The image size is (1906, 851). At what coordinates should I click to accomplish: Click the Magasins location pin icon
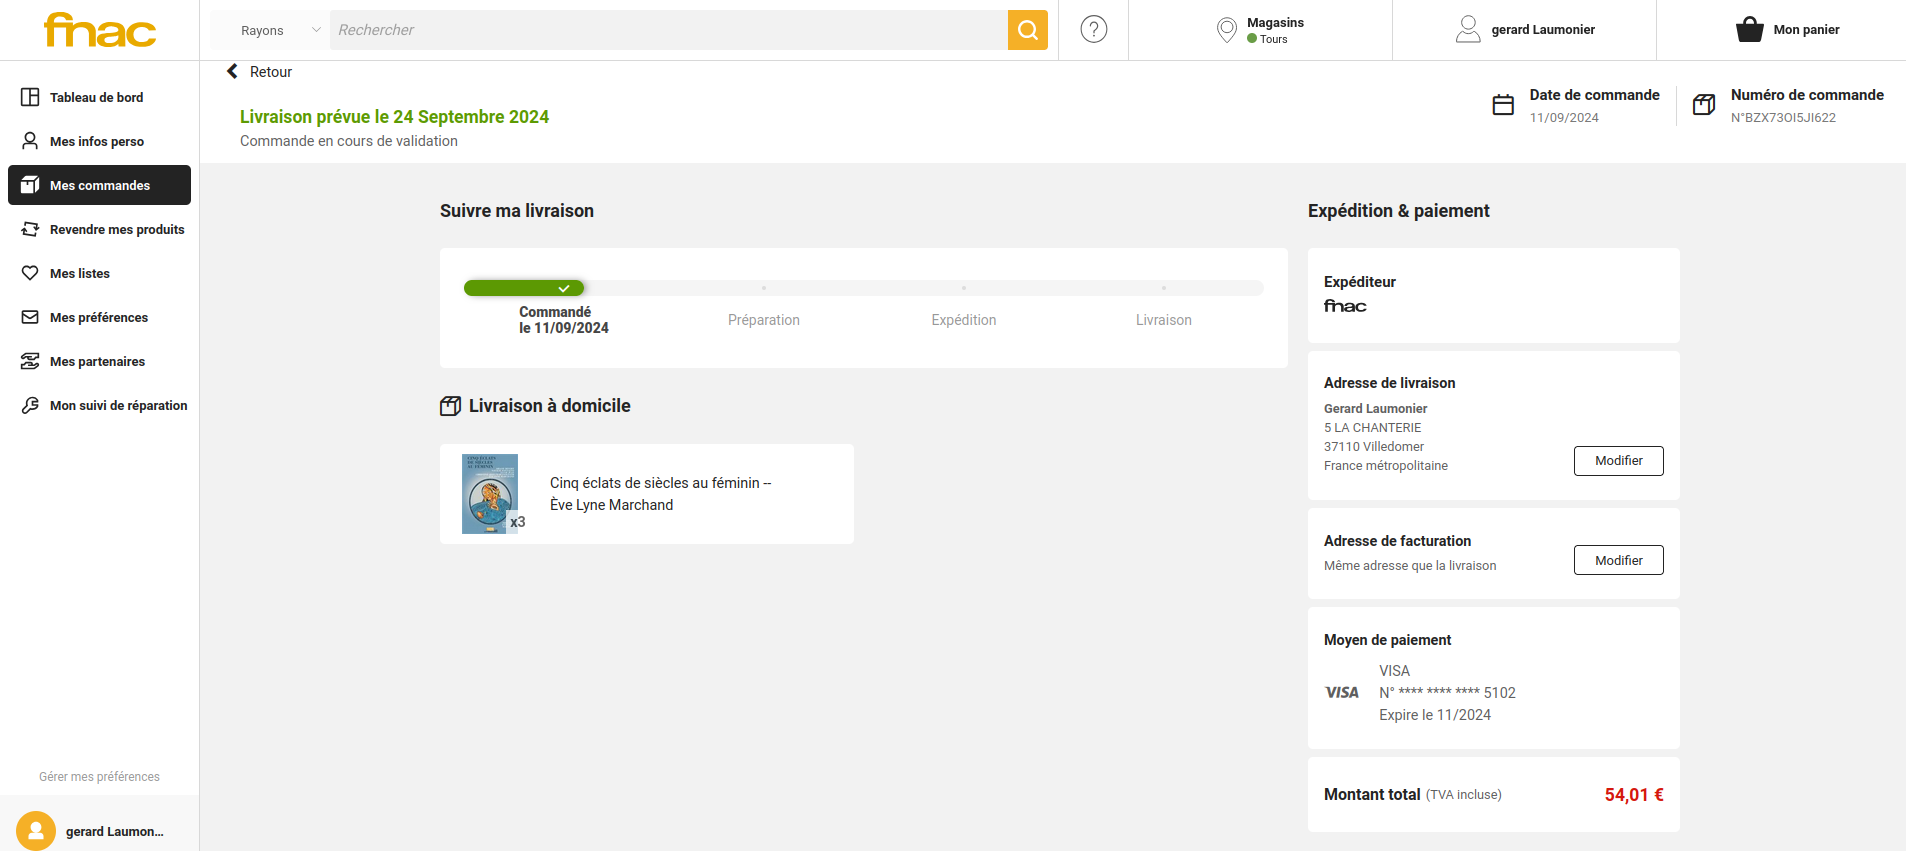(1226, 30)
